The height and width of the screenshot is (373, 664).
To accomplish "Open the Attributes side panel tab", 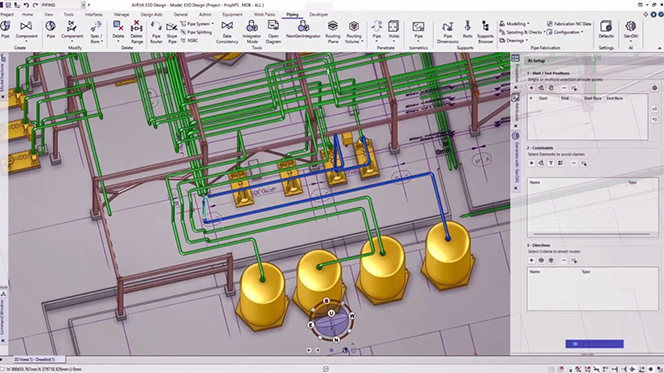I will click(x=516, y=111).
